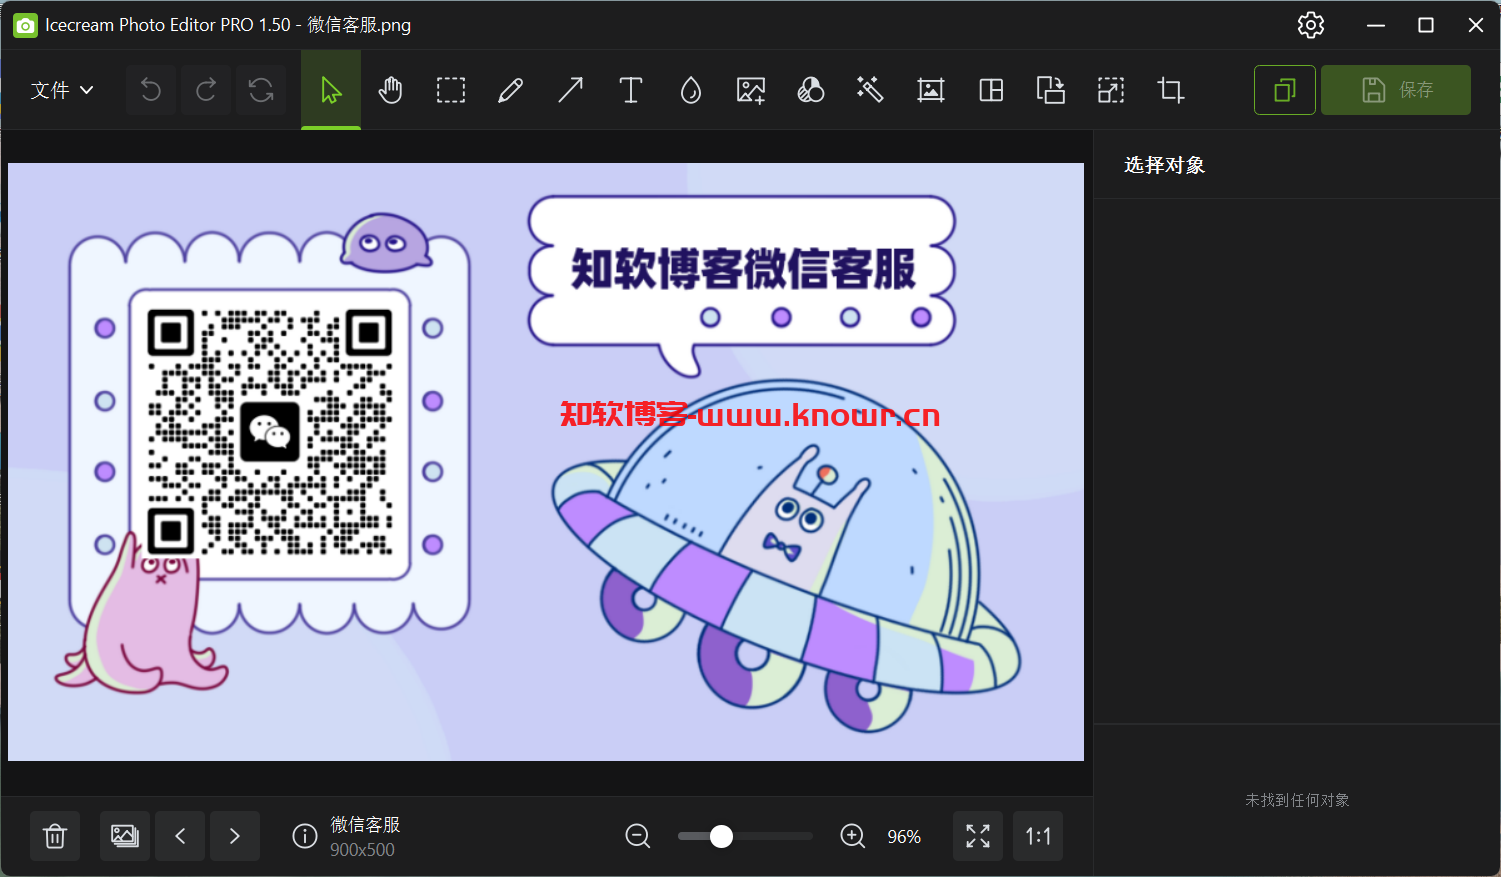
Task: Click the zoom in magnifier
Action: [853, 836]
